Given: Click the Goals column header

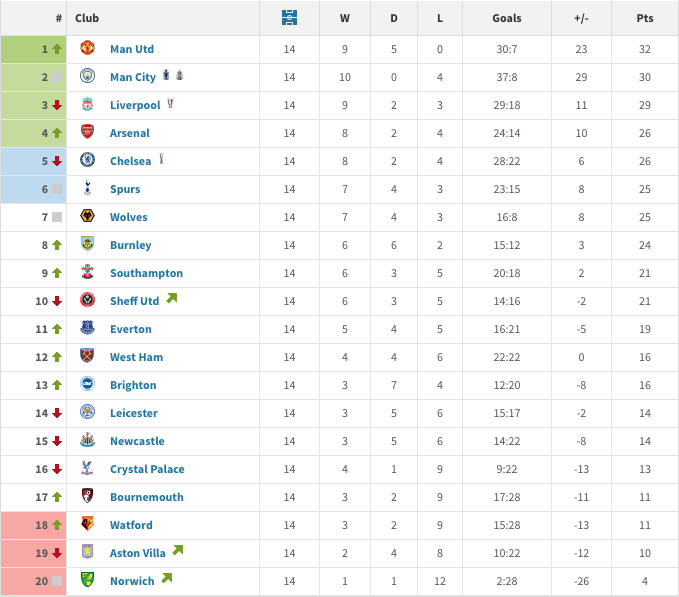Looking at the screenshot, I should point(507,18).
